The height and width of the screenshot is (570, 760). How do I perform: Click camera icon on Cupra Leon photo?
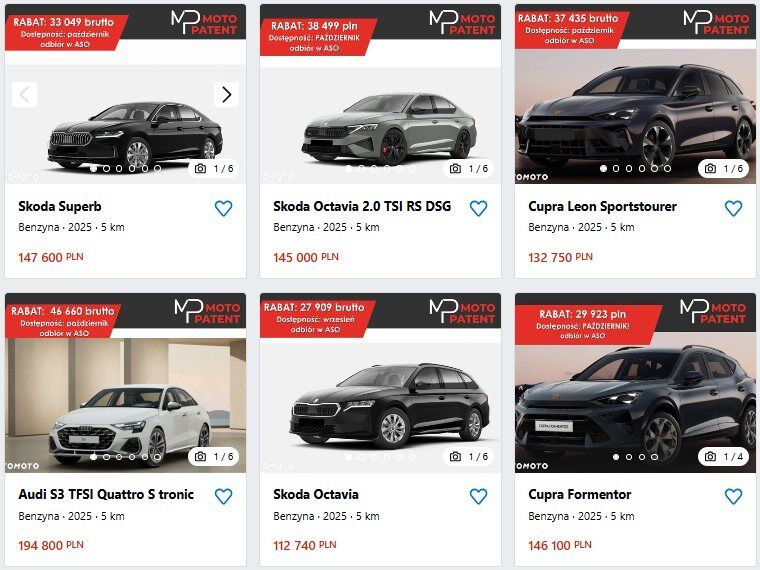(x=710, y=169)
